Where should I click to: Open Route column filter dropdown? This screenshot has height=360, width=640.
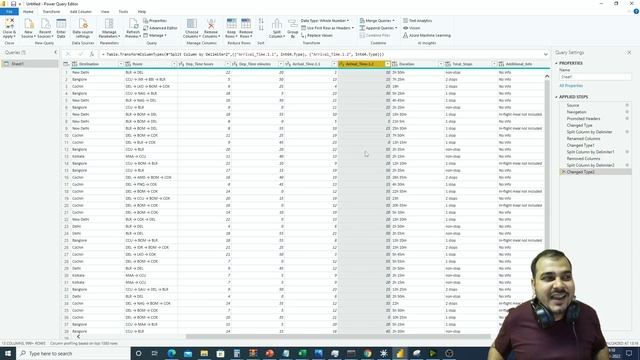point(174,64)
